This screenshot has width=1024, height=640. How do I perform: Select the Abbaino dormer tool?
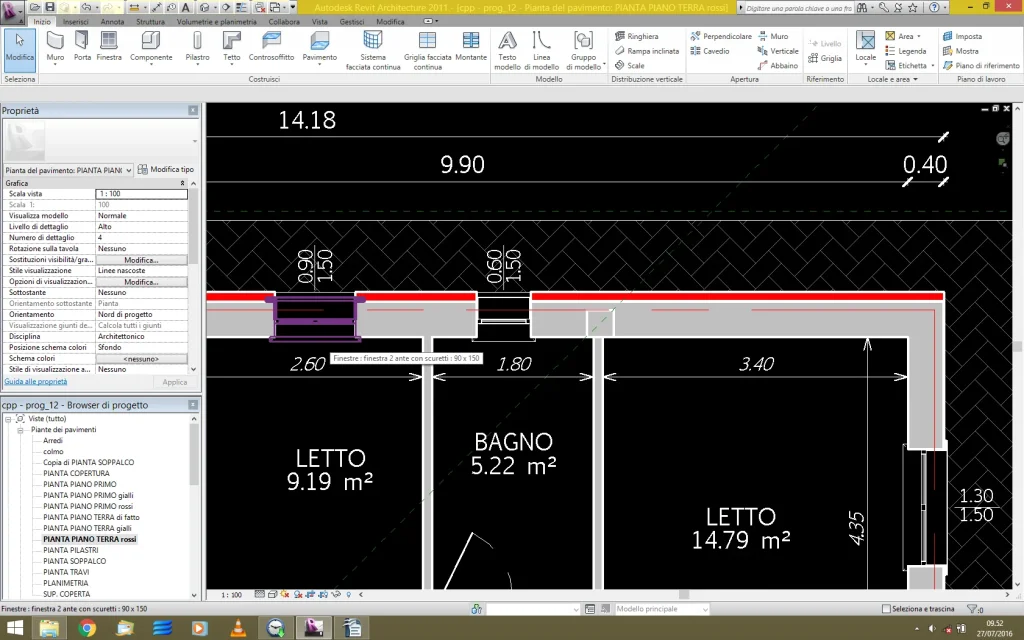(778, 65)
